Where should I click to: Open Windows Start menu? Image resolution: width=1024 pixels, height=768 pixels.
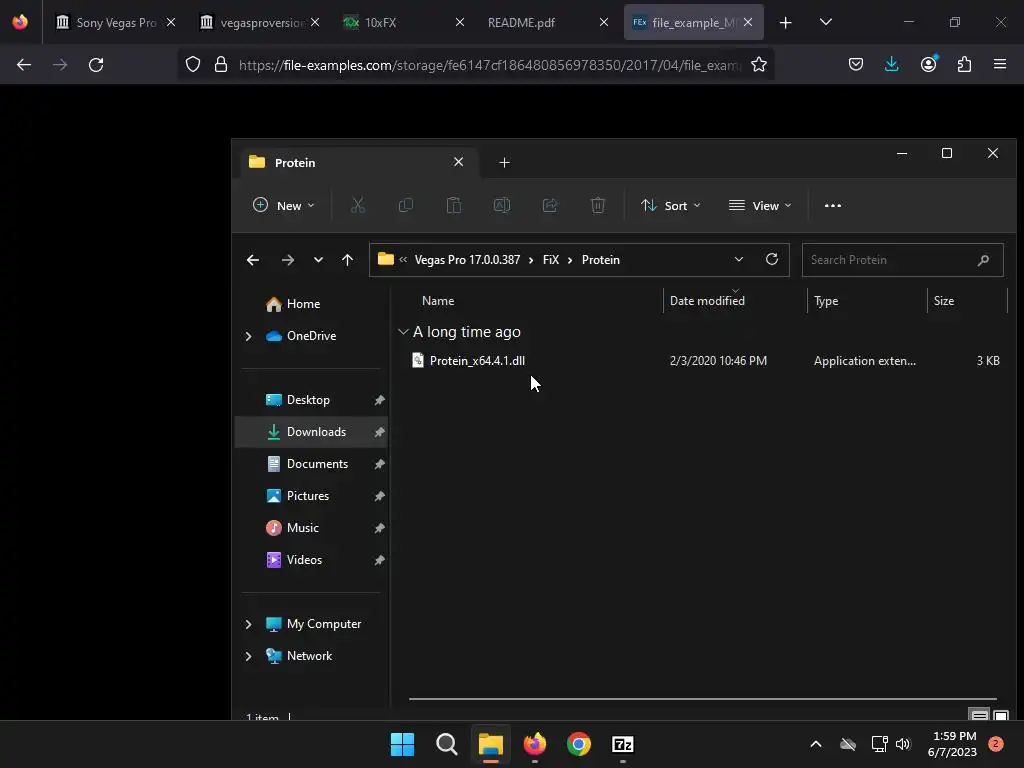[x=402, y=744]
